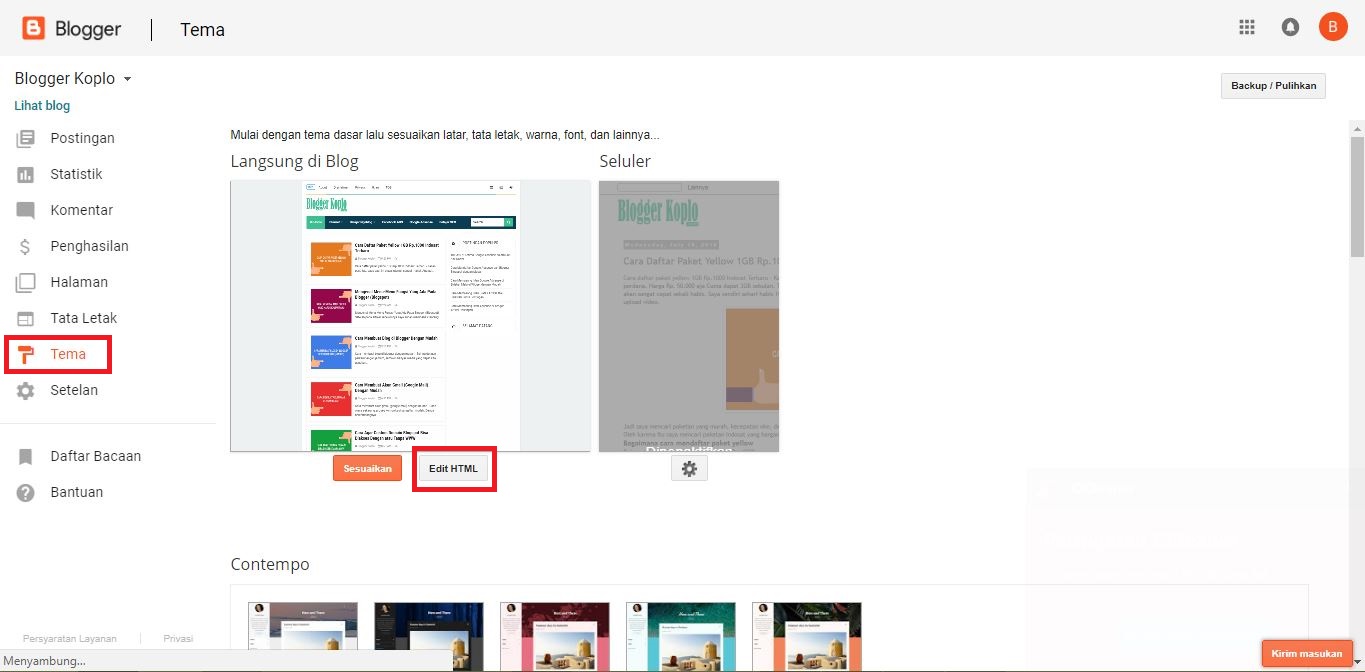Open the Privasi footer link
This screenshot has width=1365, height=672.
tap(178, 638)
